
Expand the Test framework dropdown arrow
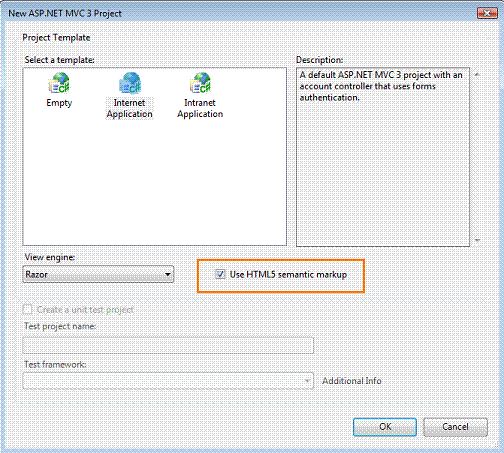click(x=307, y=381)
